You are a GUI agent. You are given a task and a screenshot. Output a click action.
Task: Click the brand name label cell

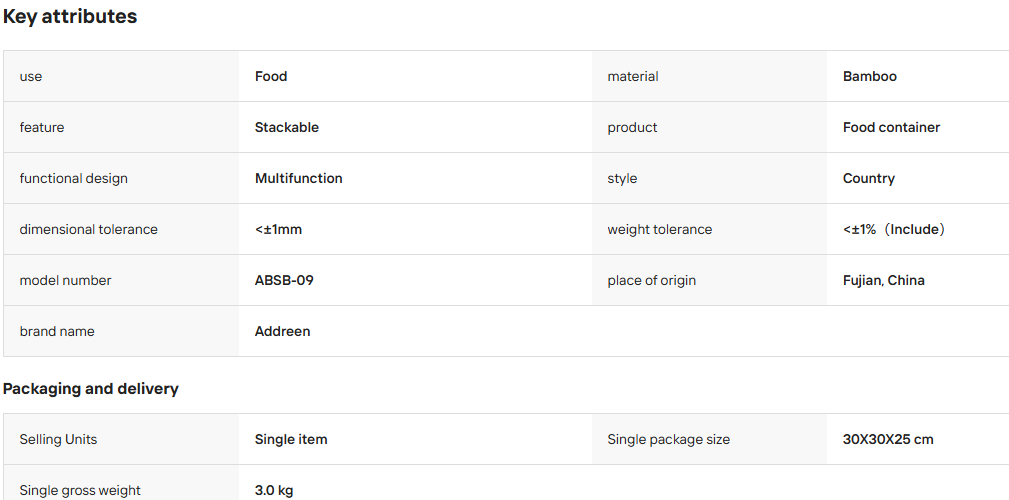121,331
